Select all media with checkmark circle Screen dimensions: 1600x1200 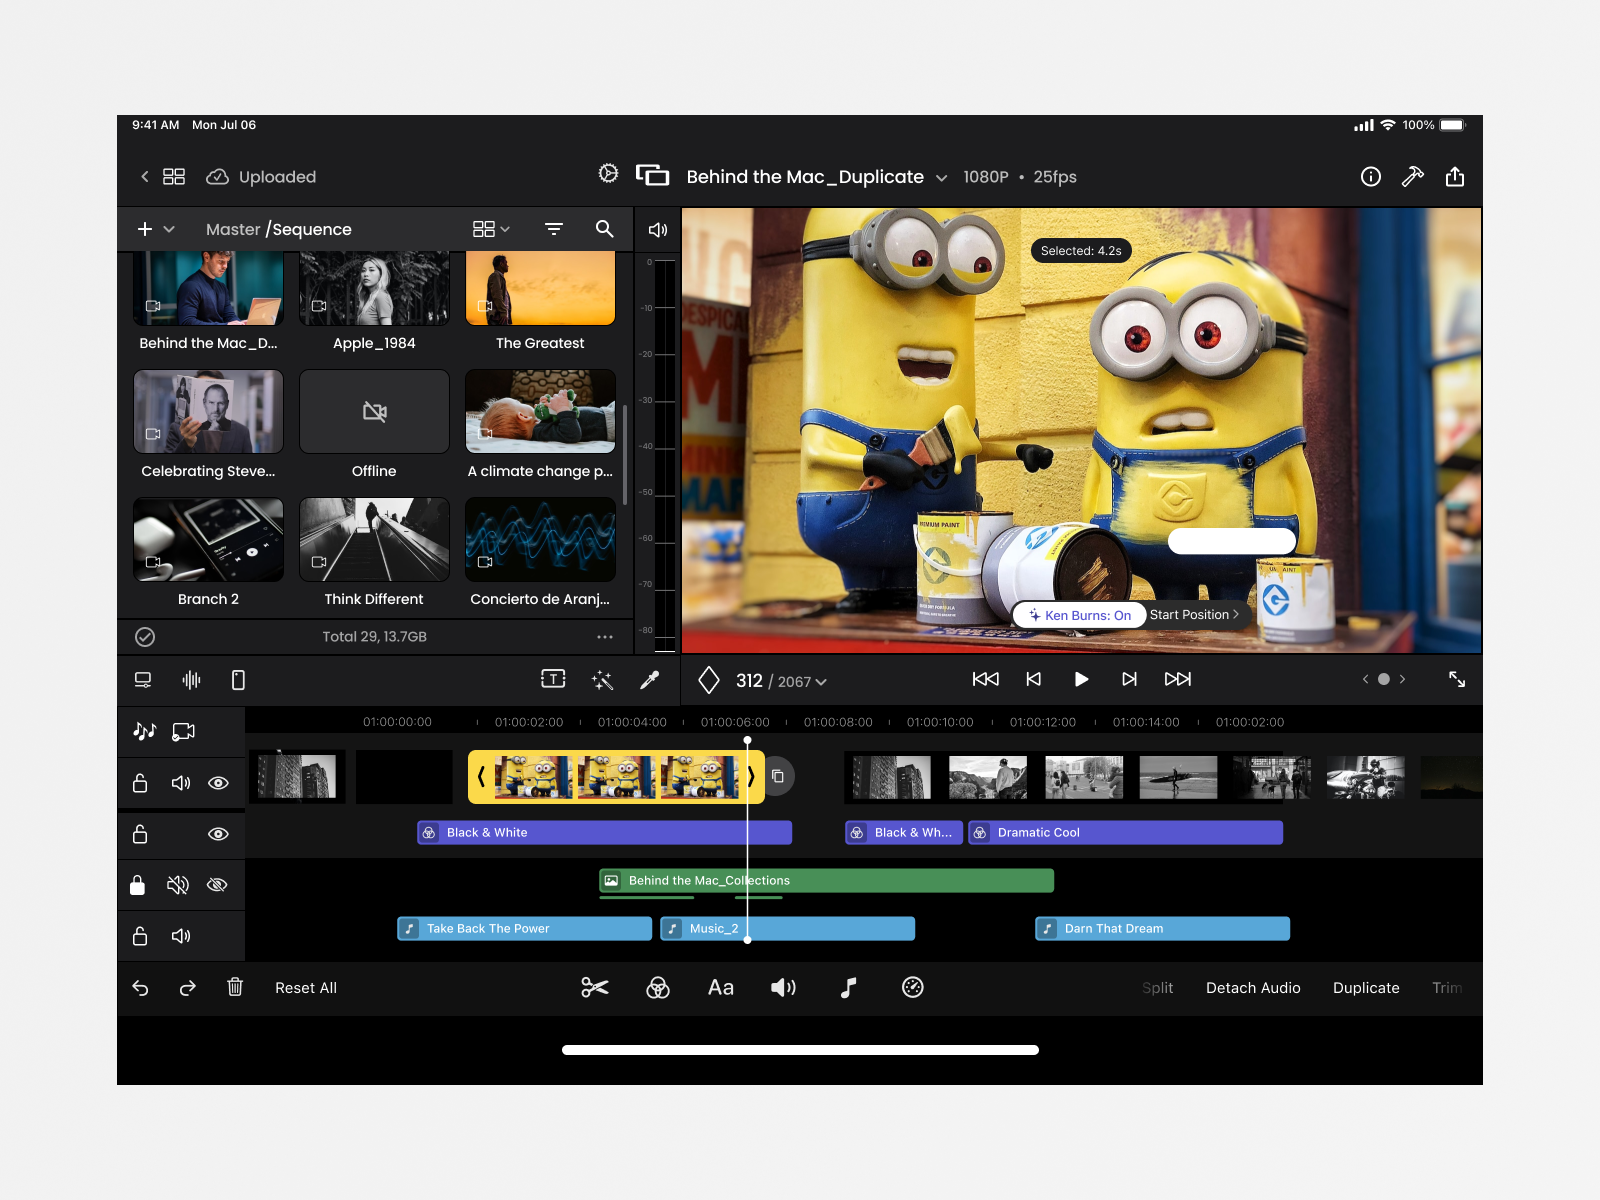pyautogui.click(x=145, y=637)
